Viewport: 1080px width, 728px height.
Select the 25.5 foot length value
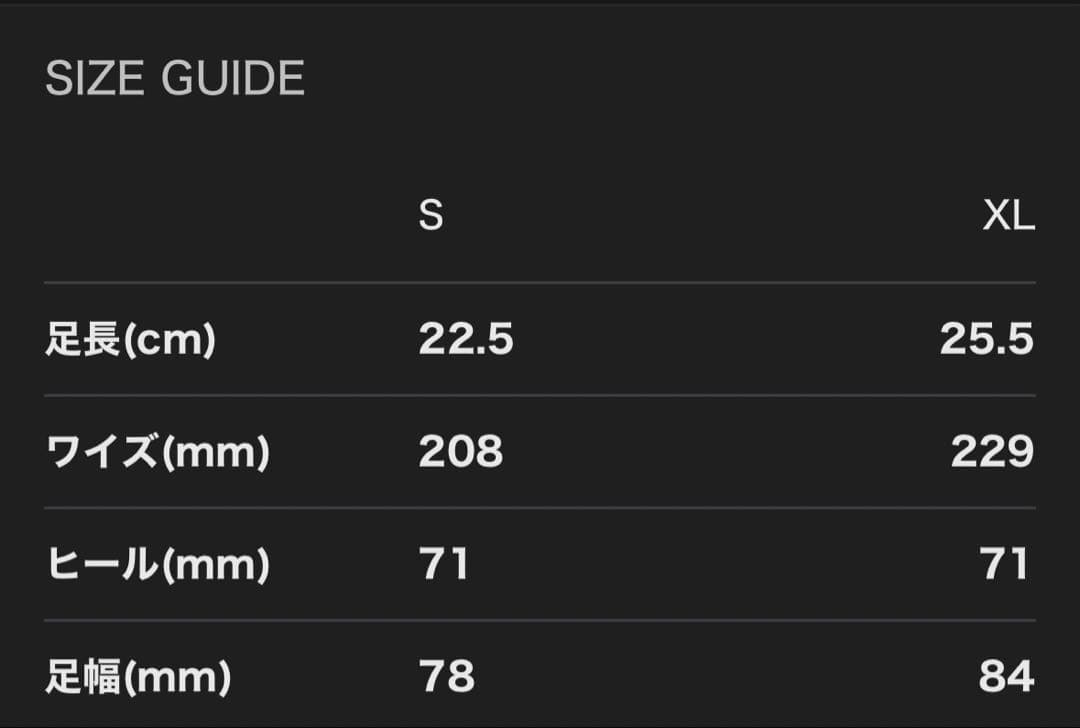[x=986, y=341]
